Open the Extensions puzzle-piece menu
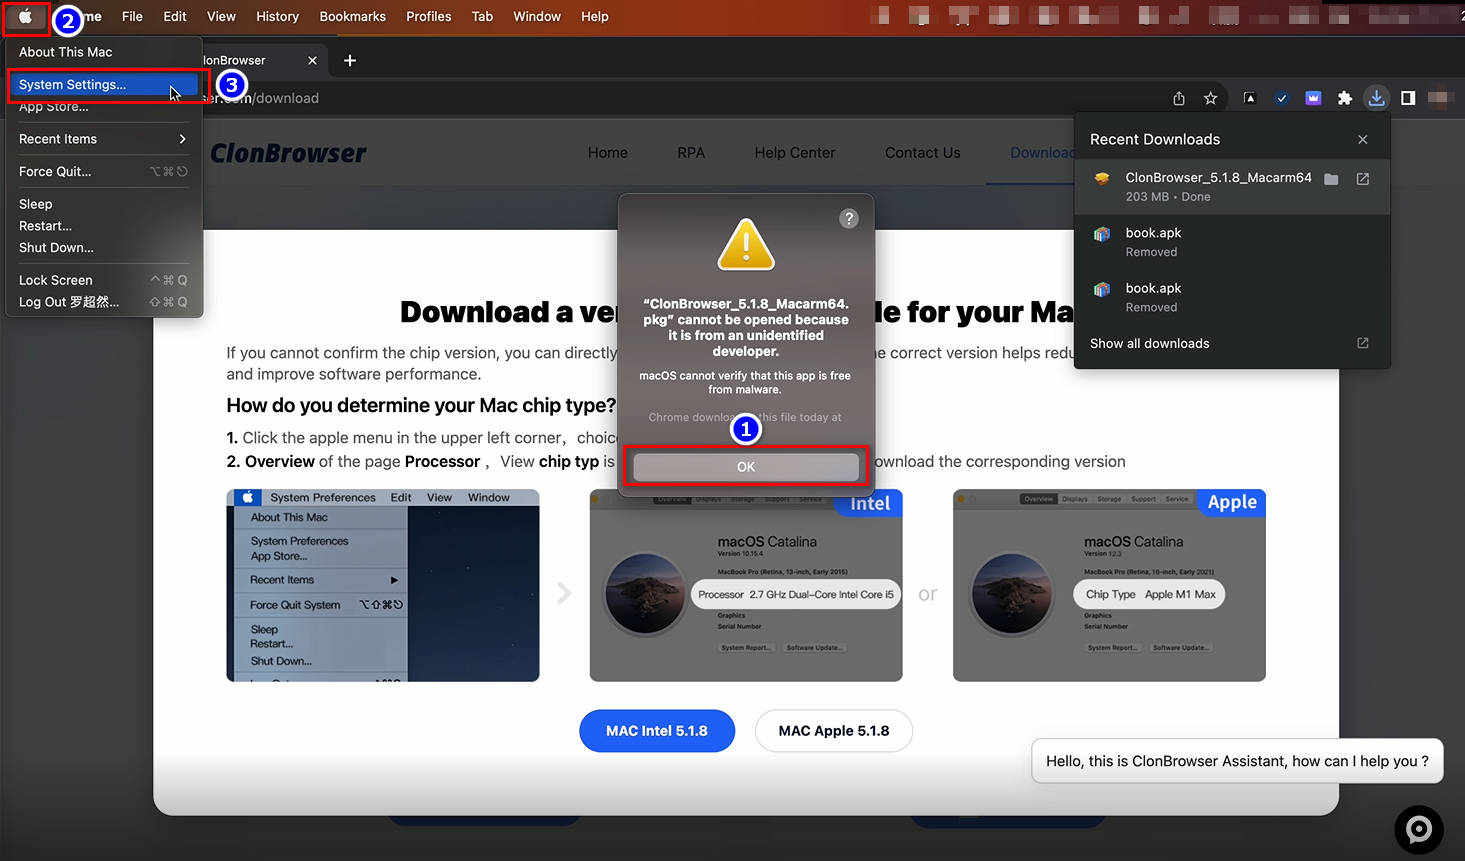Screen dimensions: 1465x861 pyautogui.click(x=1345, y=98)
